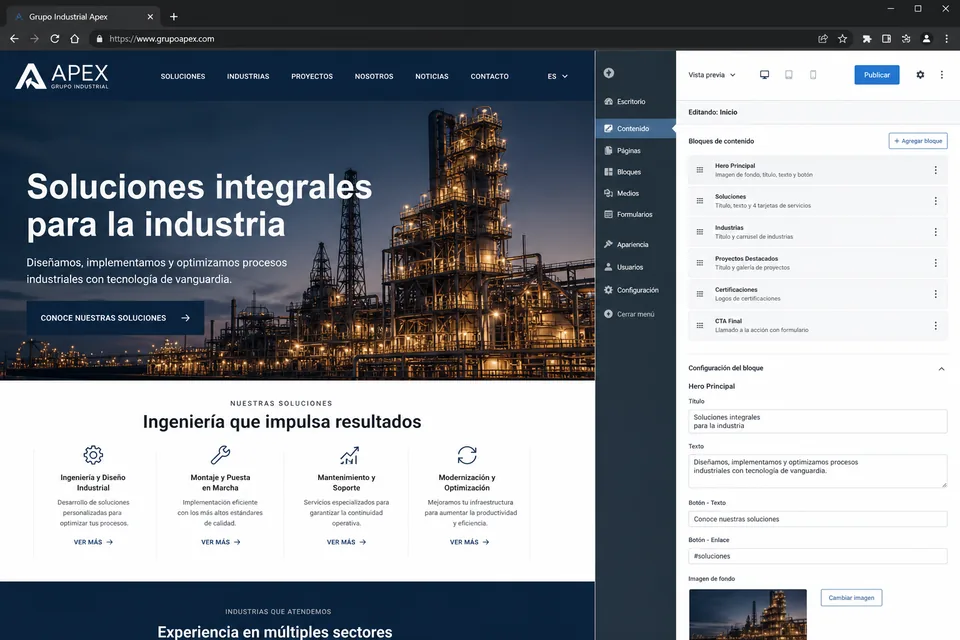This screenshot has height=640, width=960.
Task: Switch to desktop preview device icon
Action: (x=764, y=75)
